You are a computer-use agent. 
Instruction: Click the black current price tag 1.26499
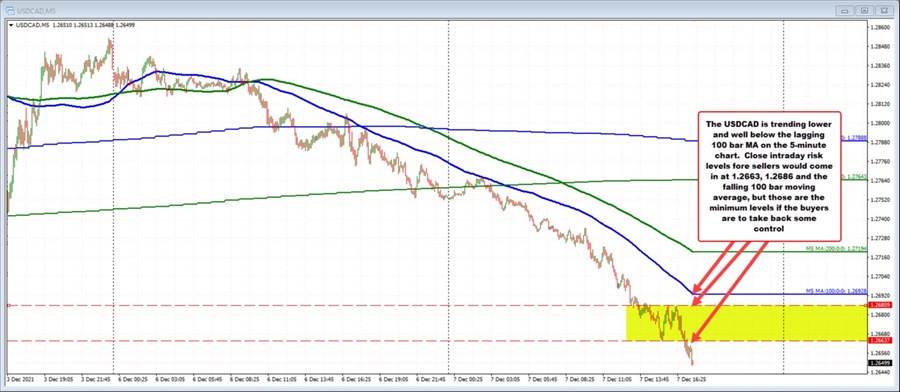coord(879,363)
